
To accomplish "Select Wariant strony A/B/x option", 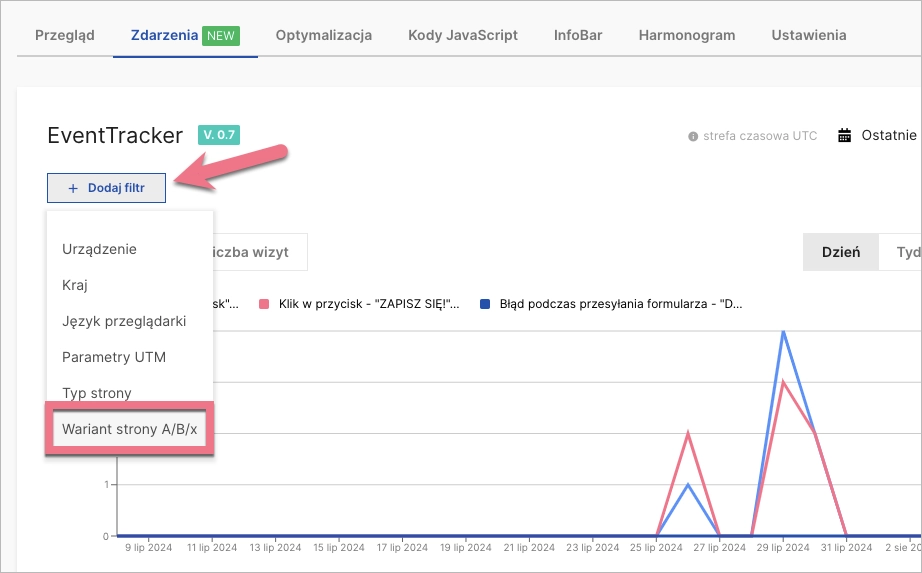I will point(130,429).
